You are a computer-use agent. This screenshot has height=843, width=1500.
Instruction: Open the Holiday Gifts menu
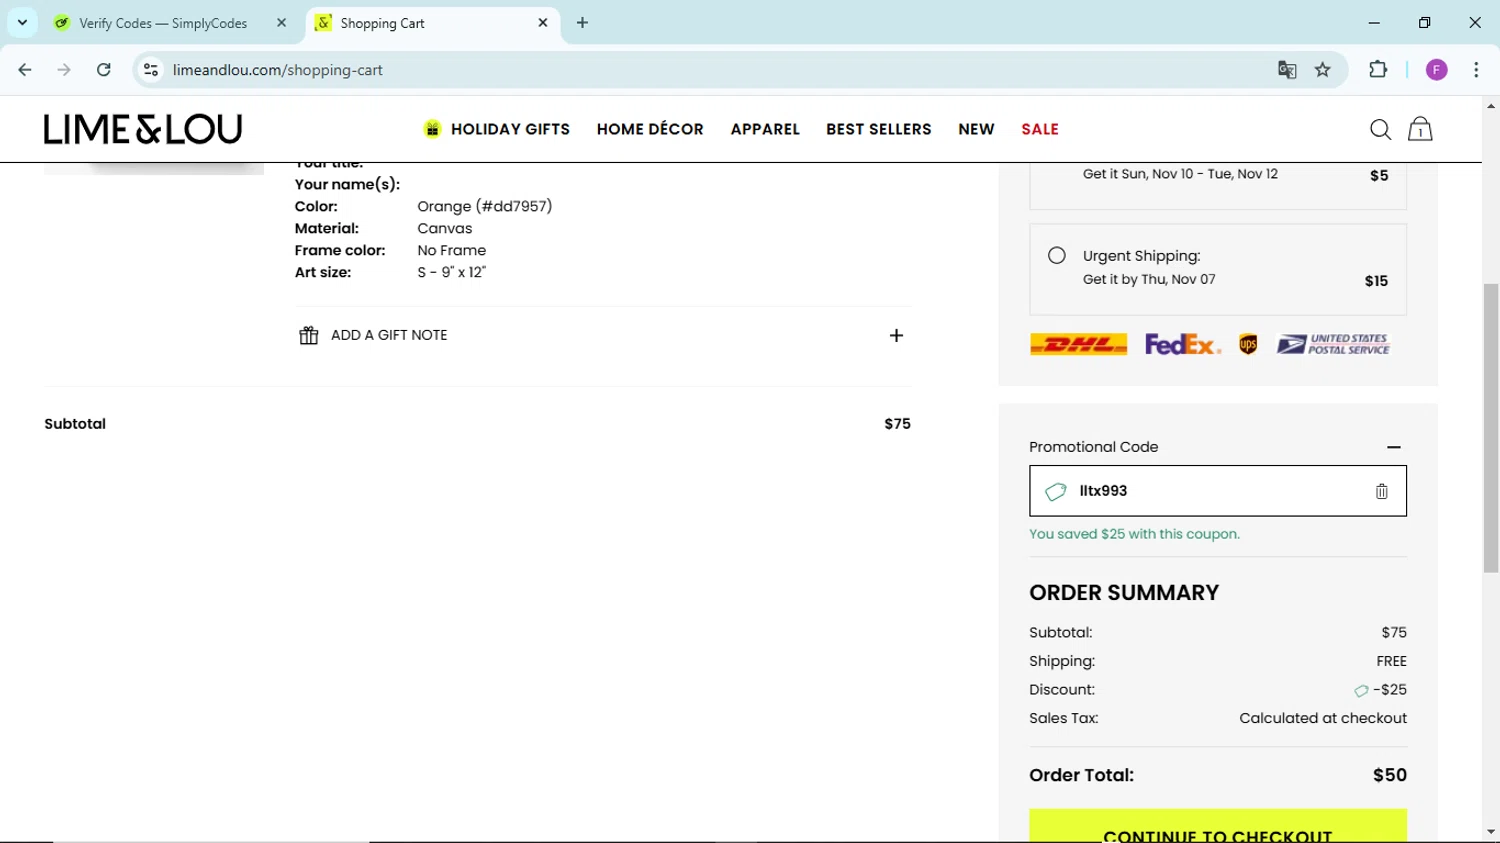tap(497, 129)
